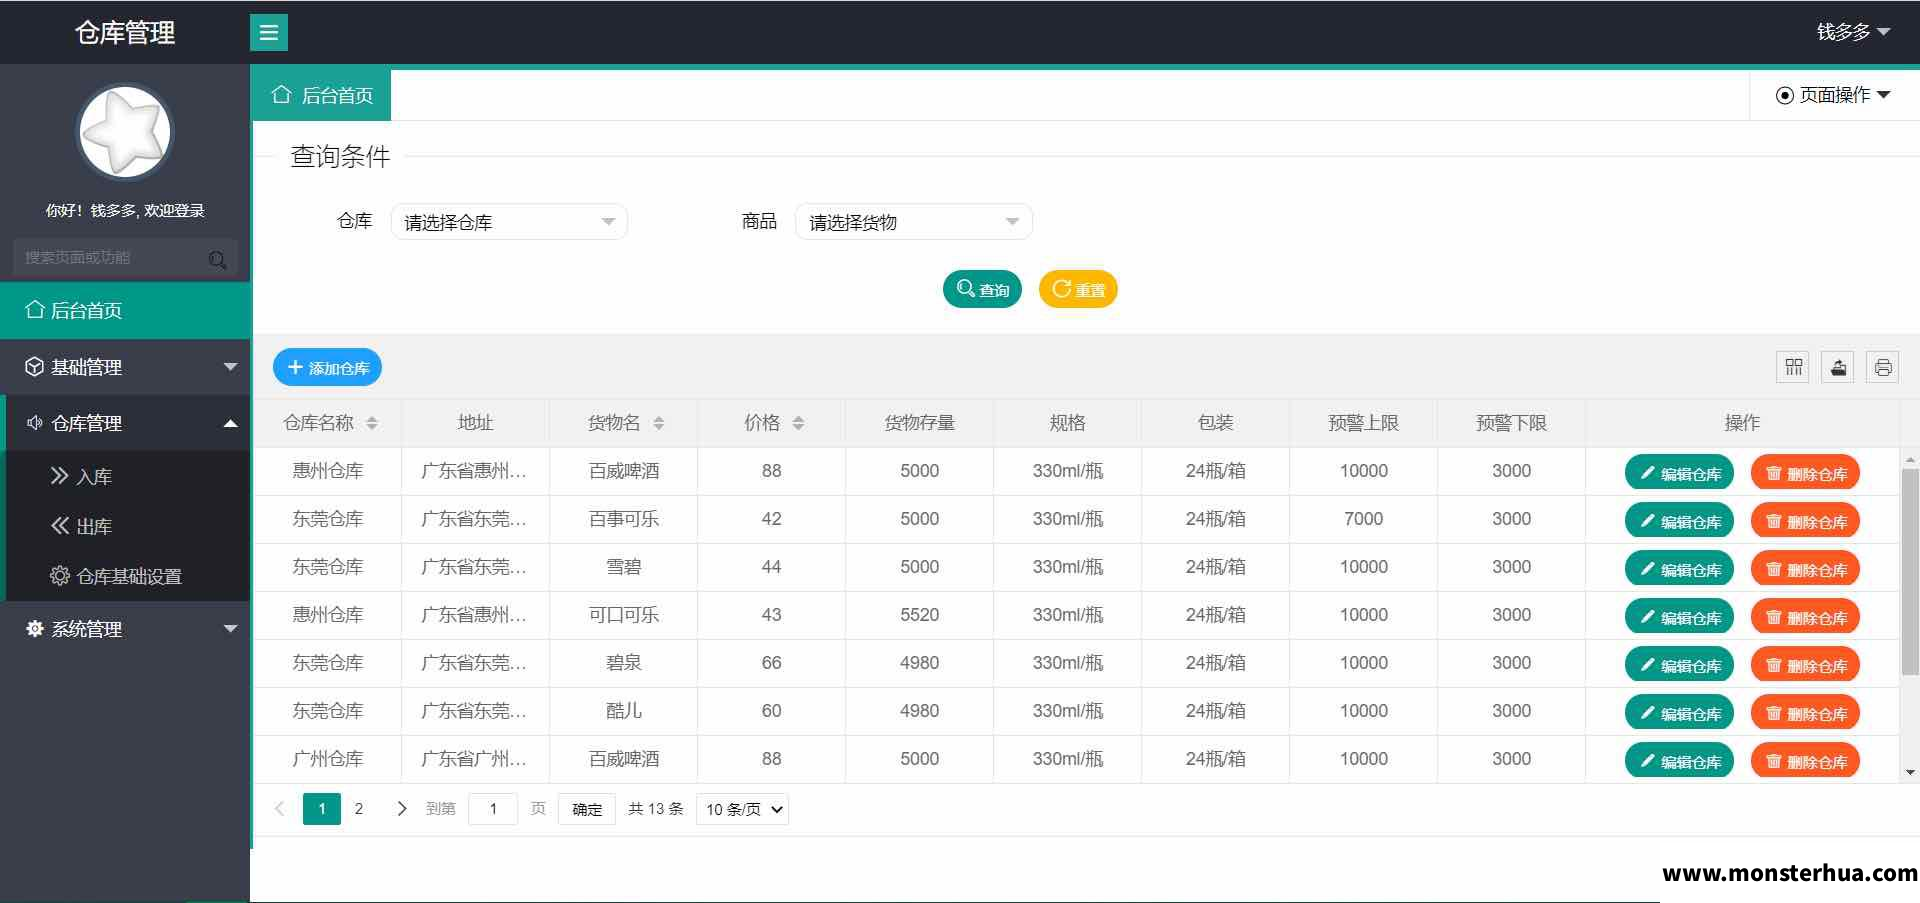Click the table print icon

click(x=1883, y=367)
